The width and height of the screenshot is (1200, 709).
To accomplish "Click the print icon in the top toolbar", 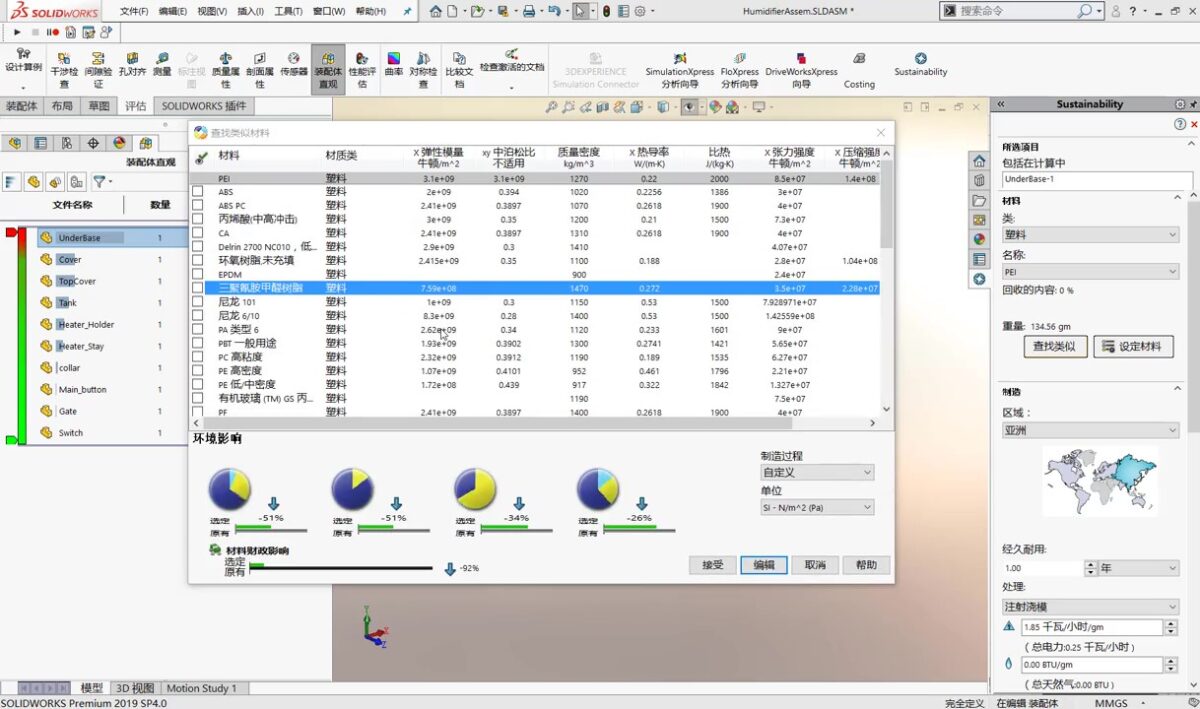I will pos(529,11).
